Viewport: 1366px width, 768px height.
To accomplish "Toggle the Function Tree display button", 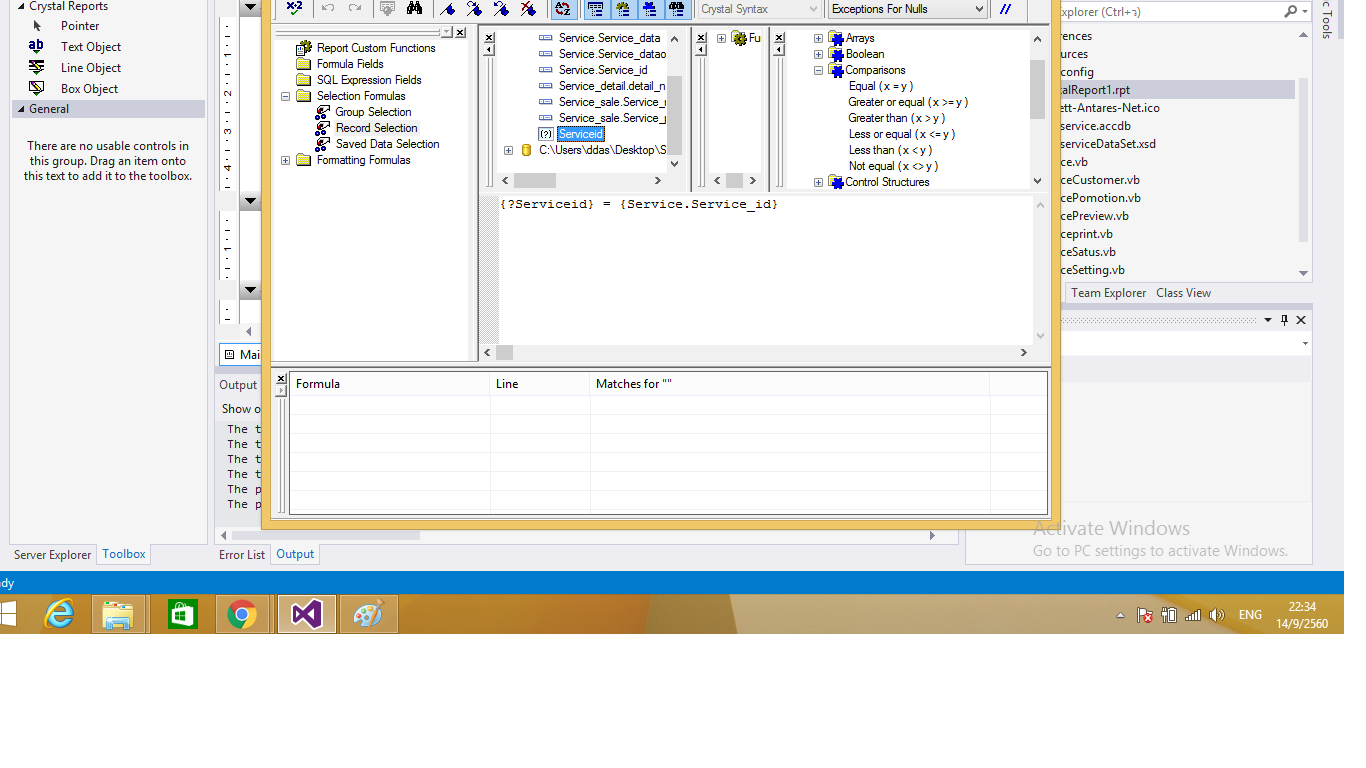I will (622, 9).
